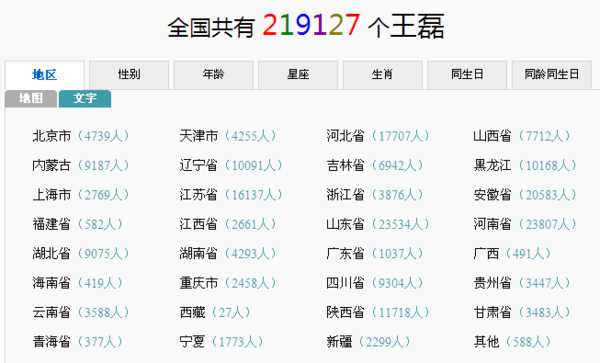Image resolution: width=600 pixels, height=363 pixels.
Task: Click 云南省 (3588人) entry
Action: (81, 313)
